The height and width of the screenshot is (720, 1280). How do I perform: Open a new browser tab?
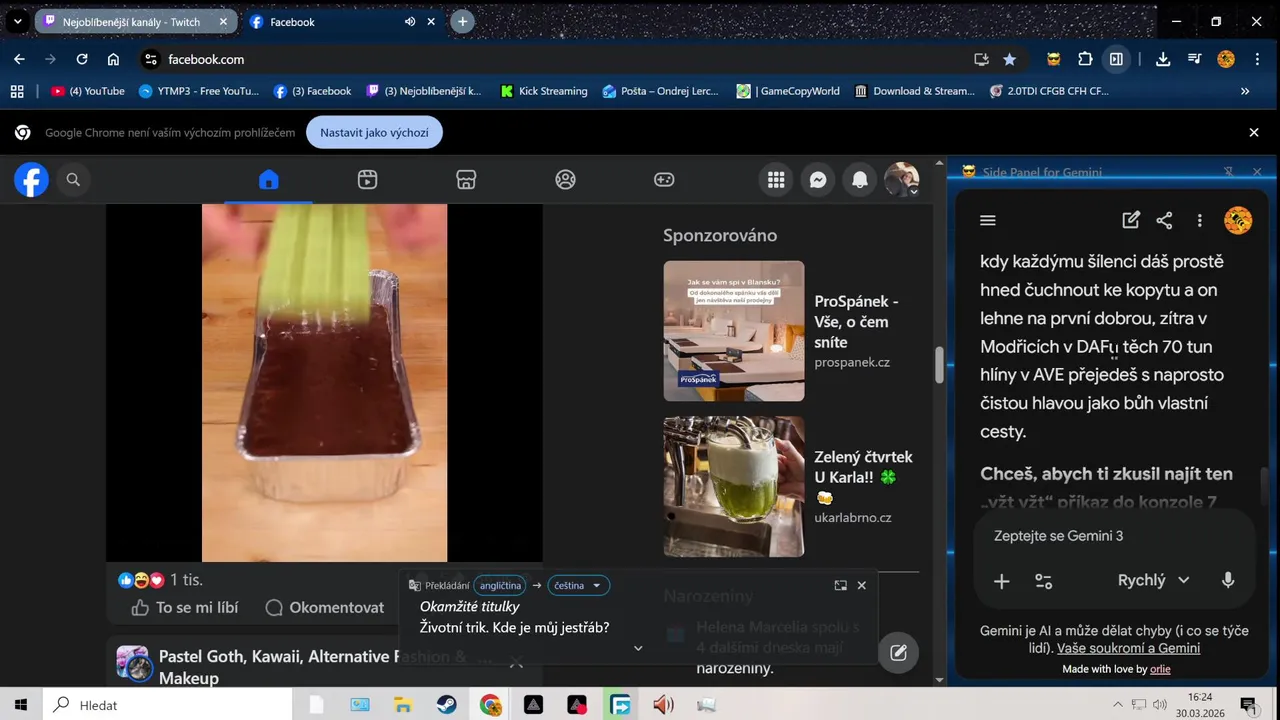tap(462, 22)
